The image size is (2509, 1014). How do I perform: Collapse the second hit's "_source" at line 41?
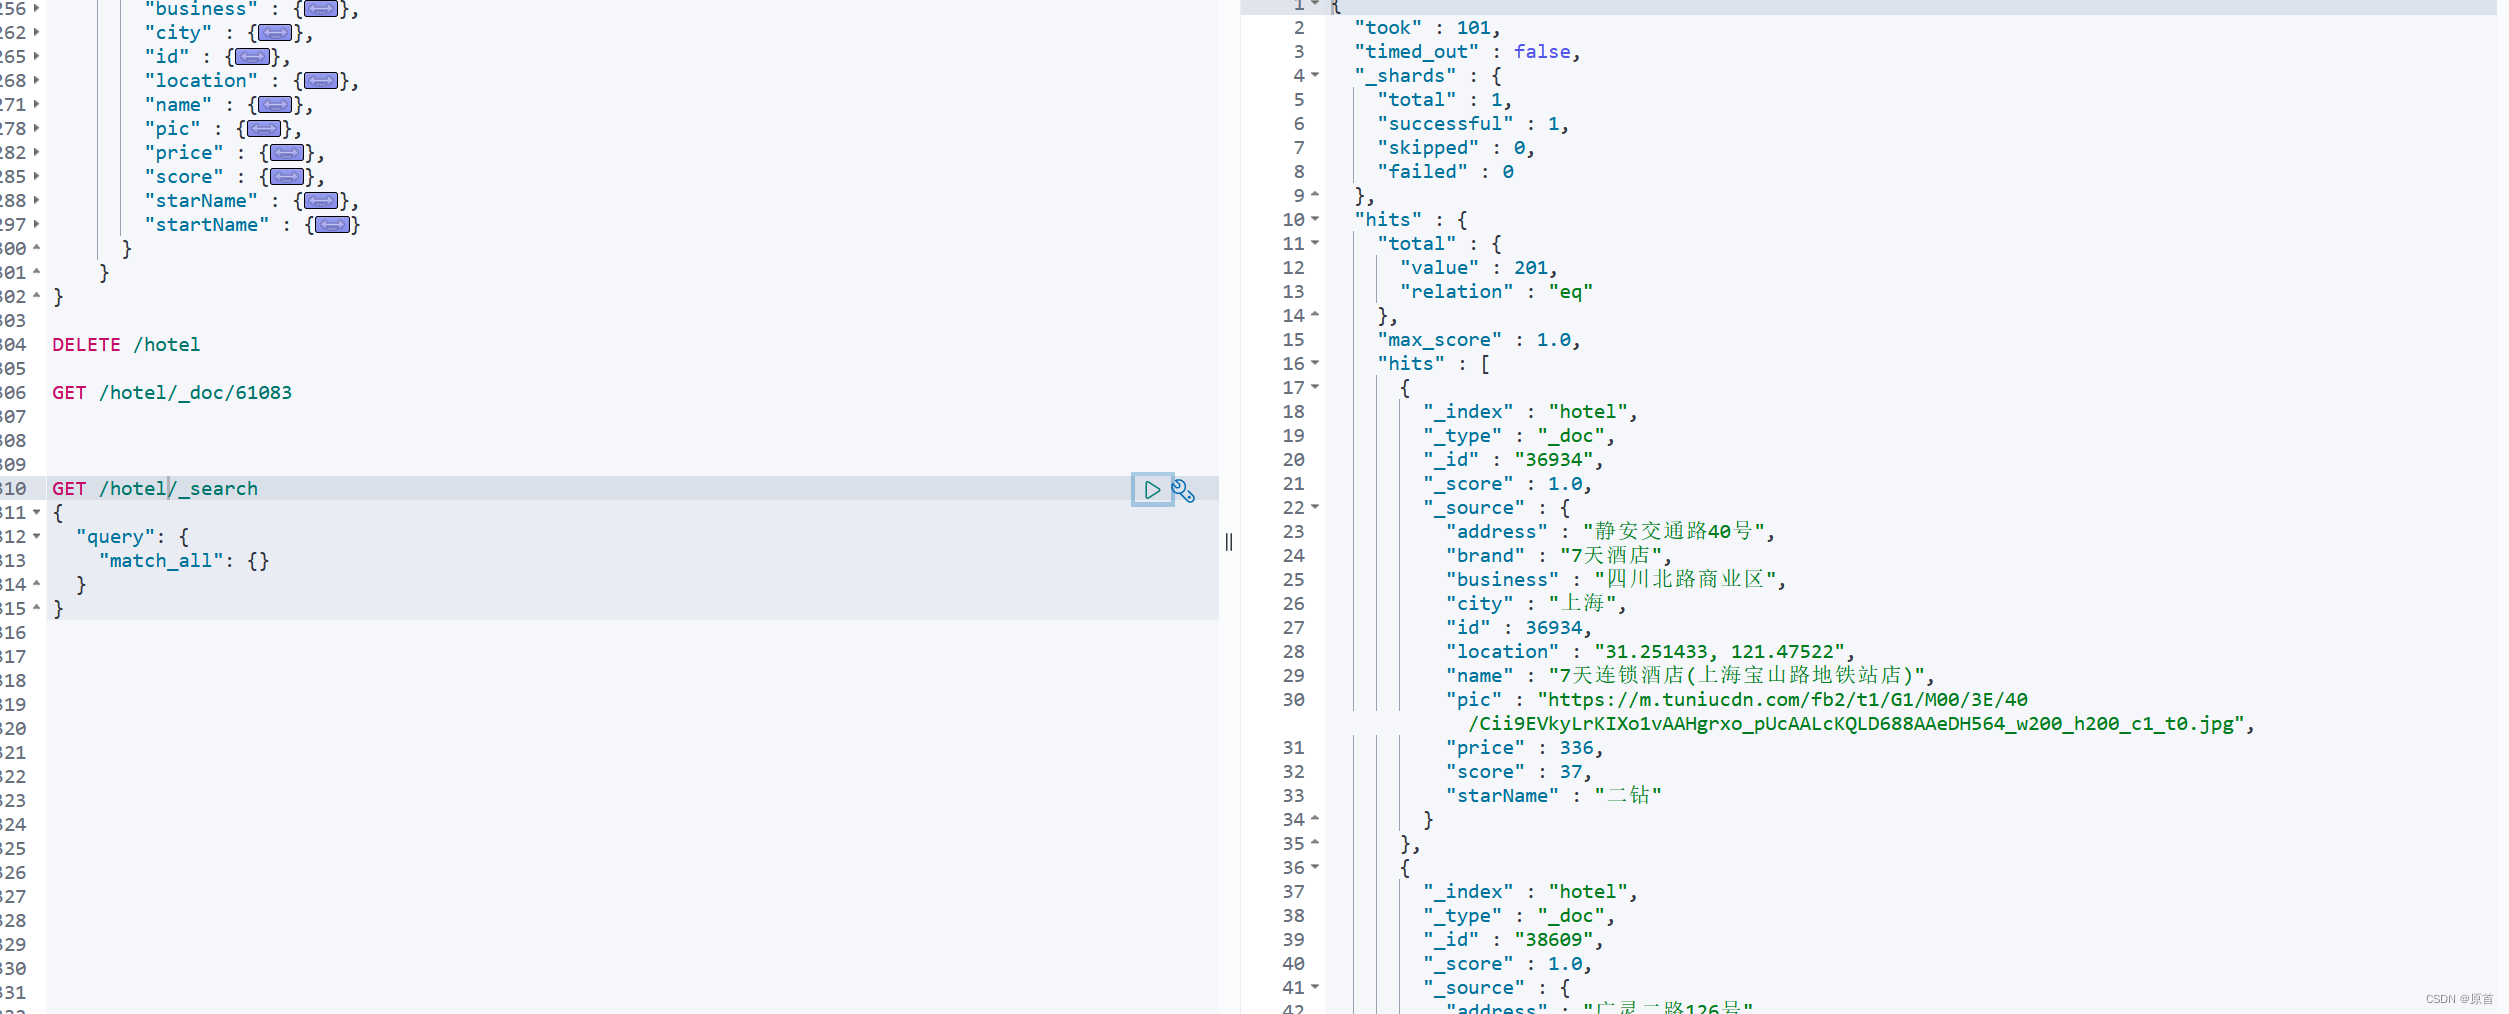1315,987
